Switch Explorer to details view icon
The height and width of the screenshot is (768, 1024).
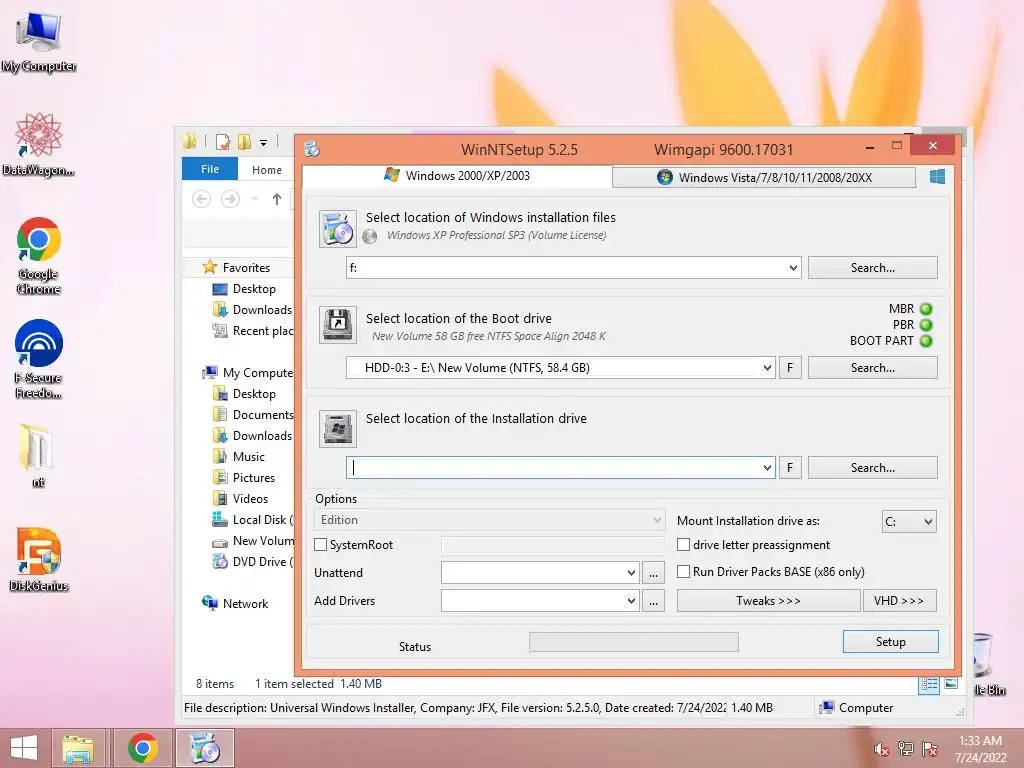[x=929, y=684]
